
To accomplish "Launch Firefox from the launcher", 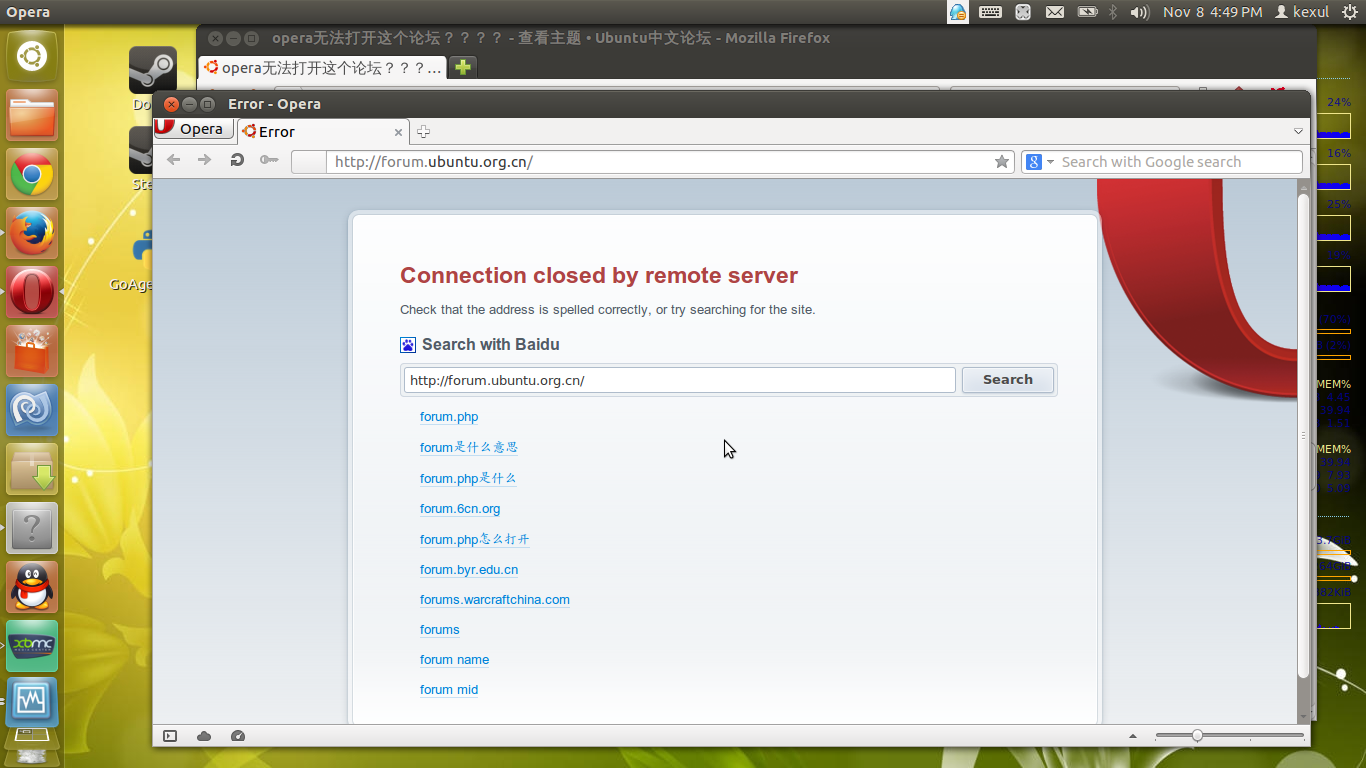I will point(32,233).
